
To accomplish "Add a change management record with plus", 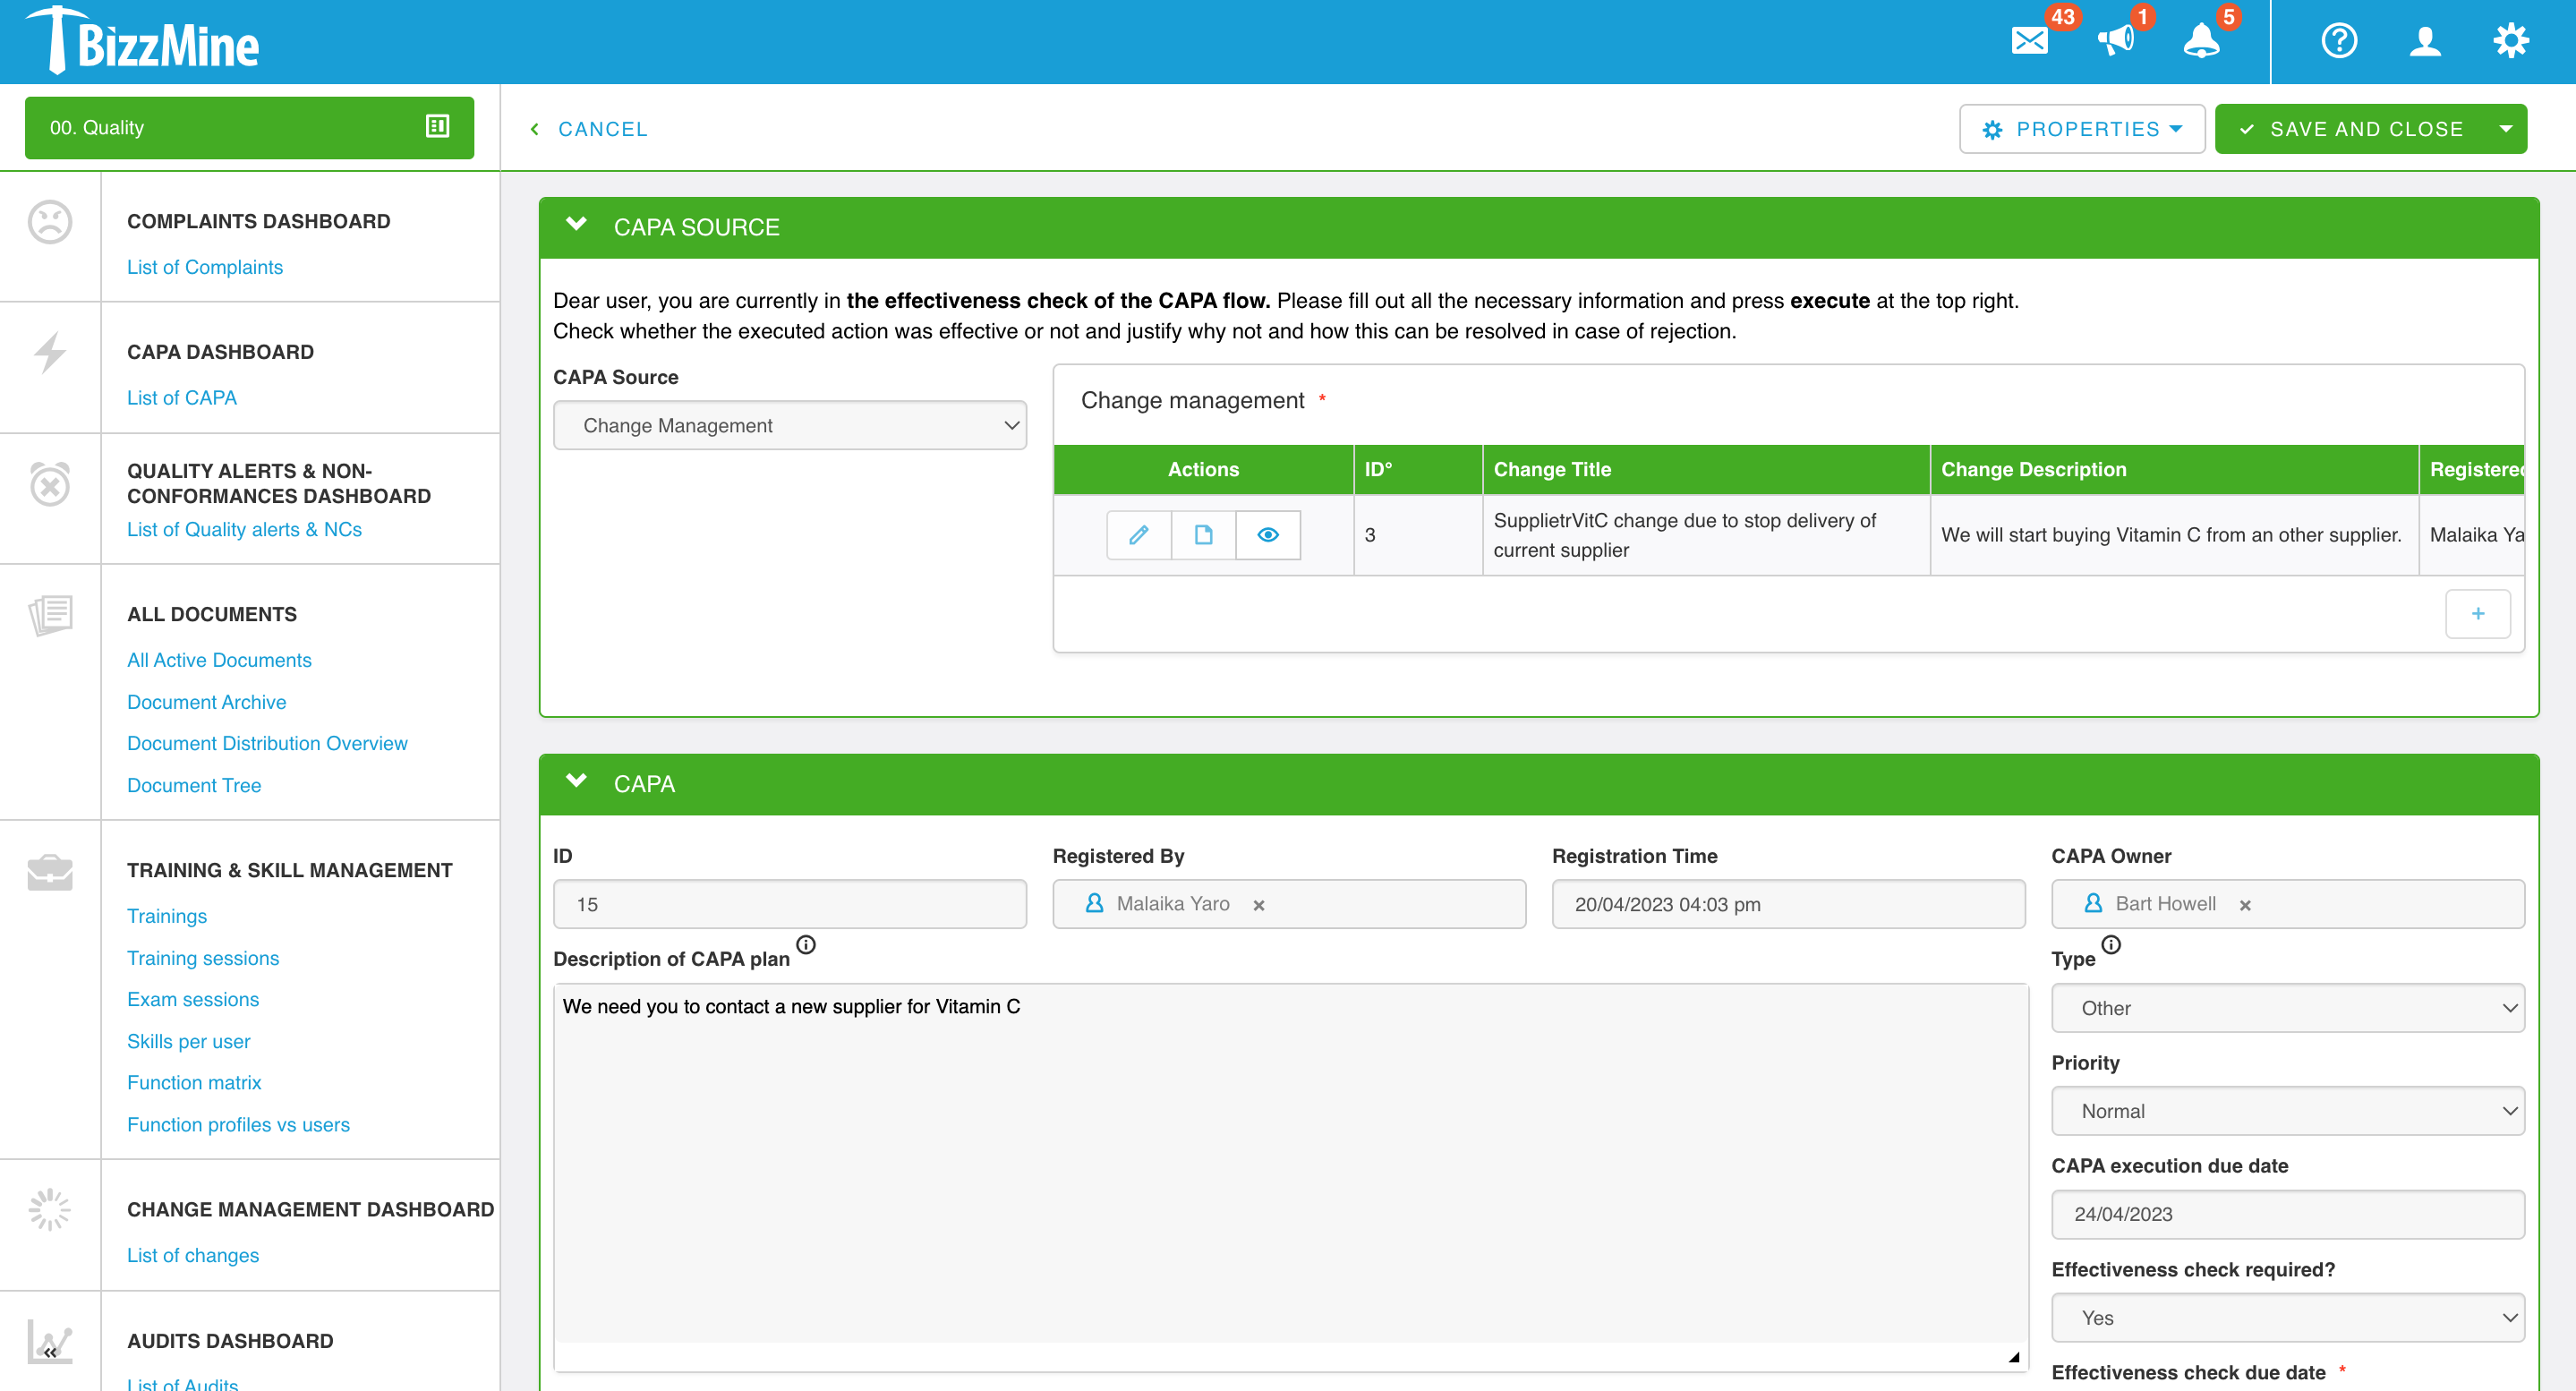I will (2477, 613).
